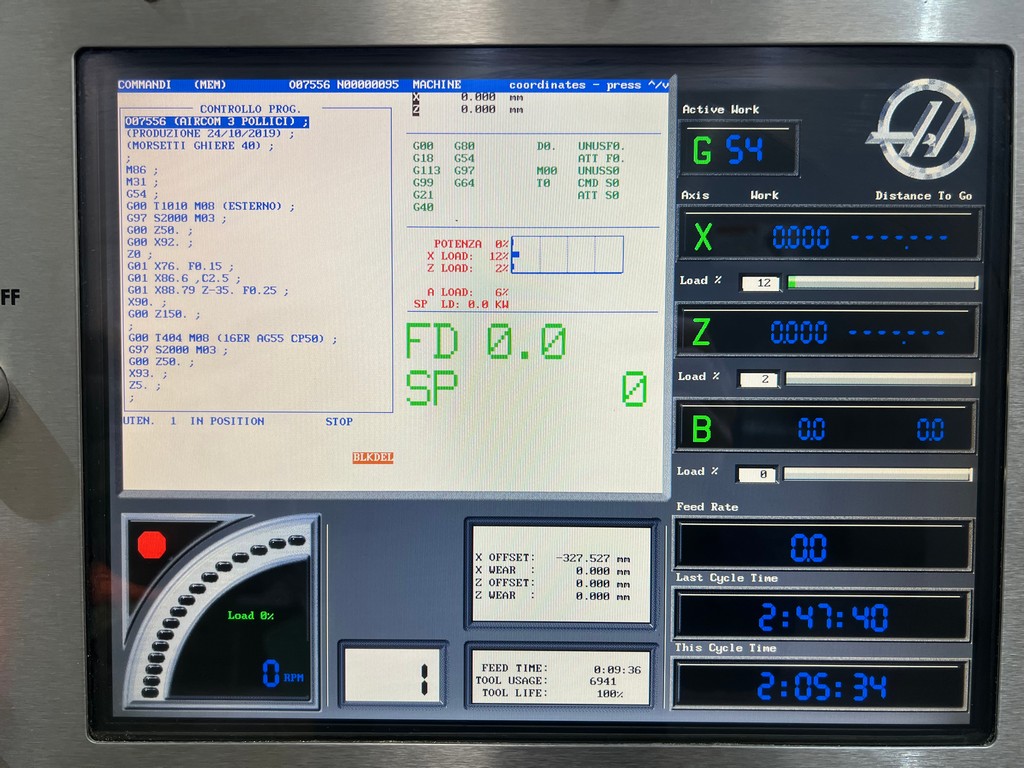The image size is (1024, 768).
Task: Click program number O07556 N00000095 in header
Action: [344, 85]
